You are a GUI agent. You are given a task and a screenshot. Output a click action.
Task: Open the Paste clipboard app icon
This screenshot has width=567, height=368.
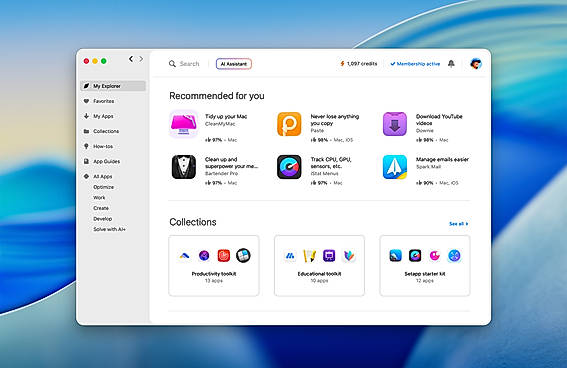[289, 124]
